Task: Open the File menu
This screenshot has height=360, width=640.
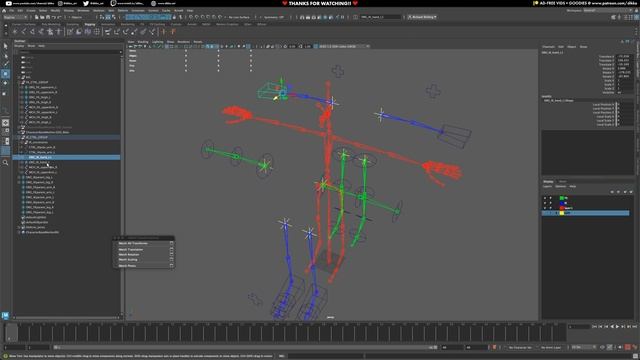Action: pos(12,11)
